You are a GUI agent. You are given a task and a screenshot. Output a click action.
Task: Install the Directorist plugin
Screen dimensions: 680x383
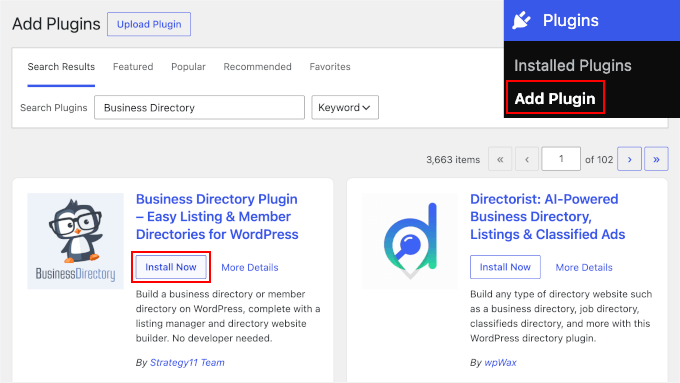tap(505, 267)
